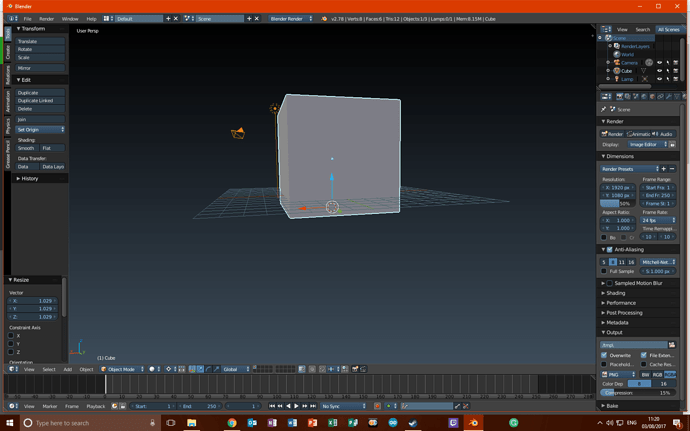The height and width of the screenshot is (431, 690).
Task: Click the Lamp data icon in outliner
Action: coord(645,79)
